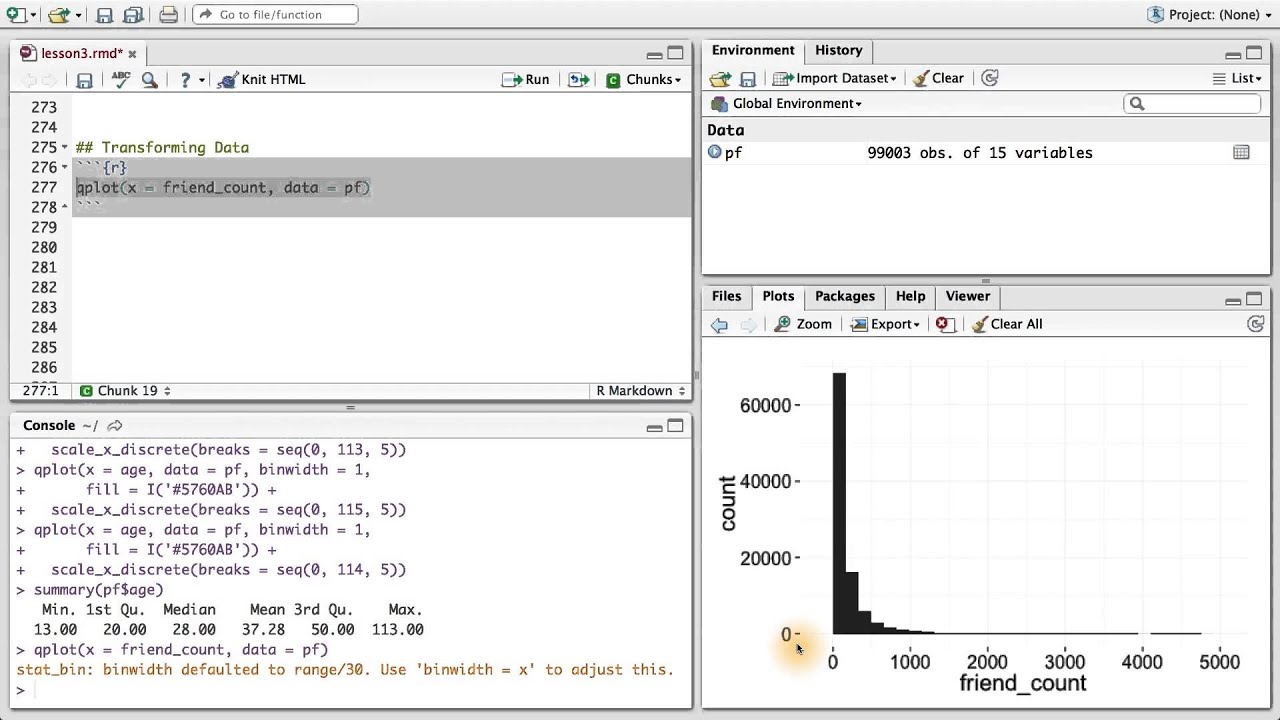
Task: Open the Project (None) menu
Action: coord(1209,15)
